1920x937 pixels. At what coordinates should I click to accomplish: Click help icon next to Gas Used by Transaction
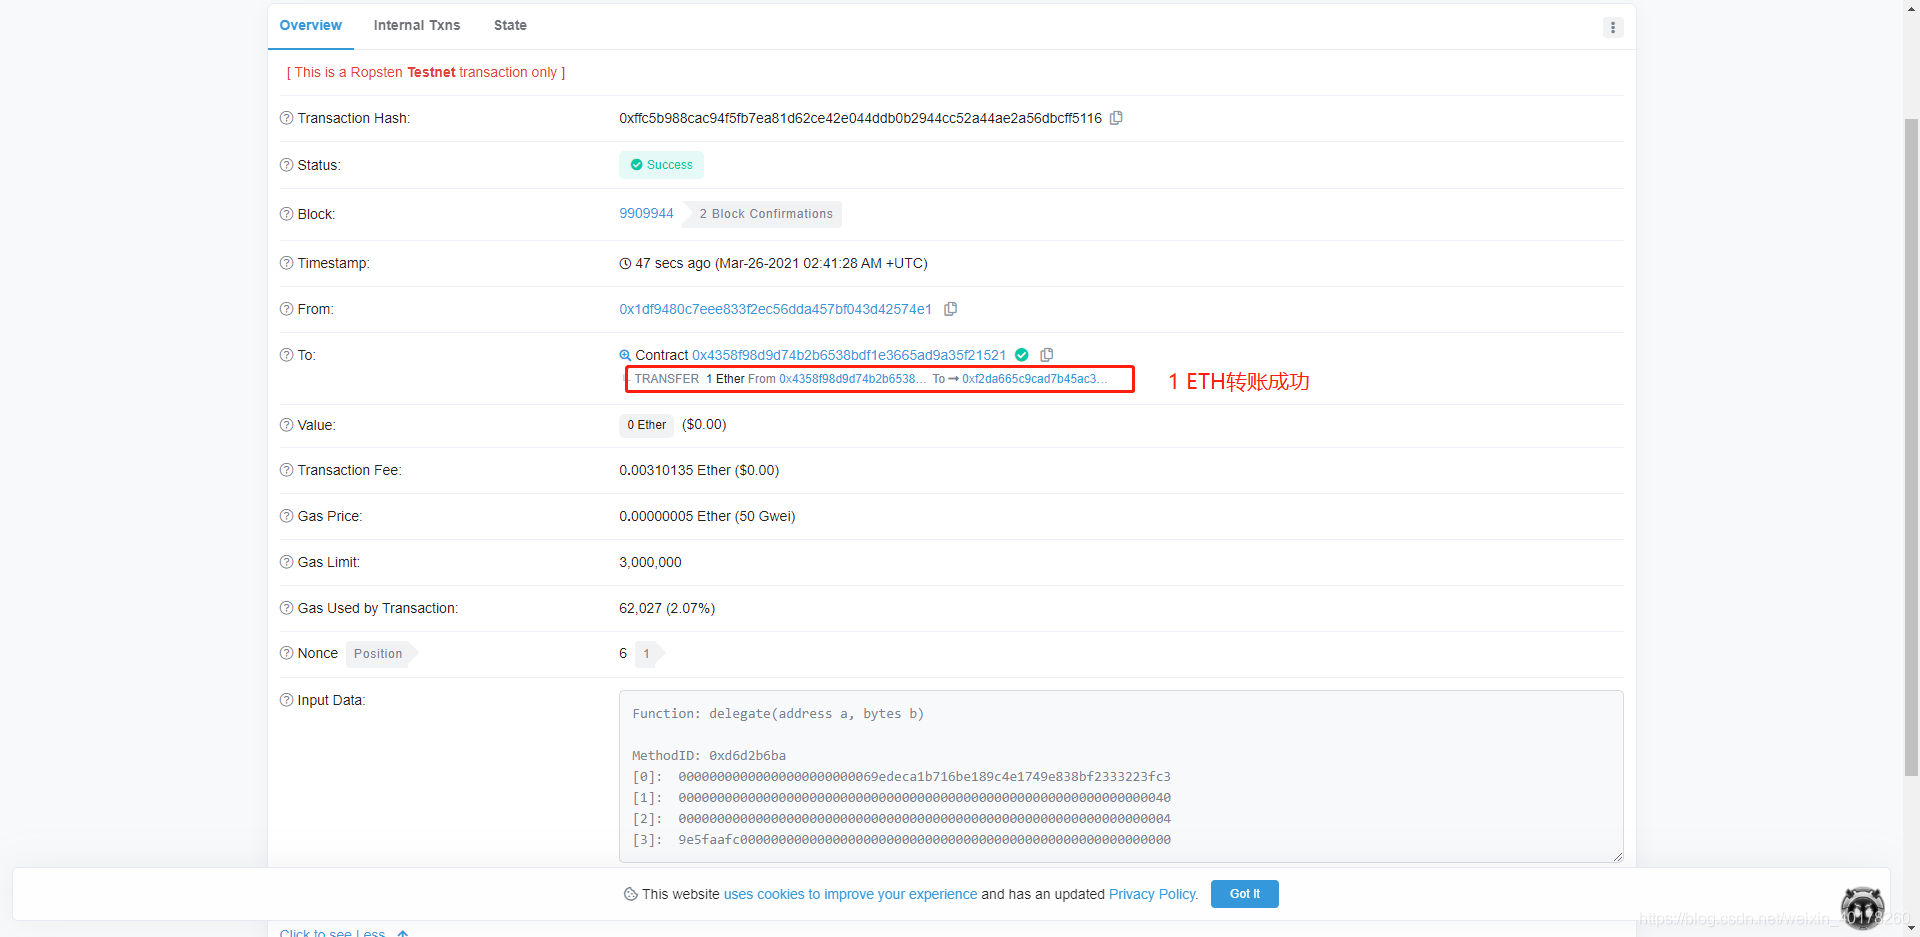click(x=286, y=608)
